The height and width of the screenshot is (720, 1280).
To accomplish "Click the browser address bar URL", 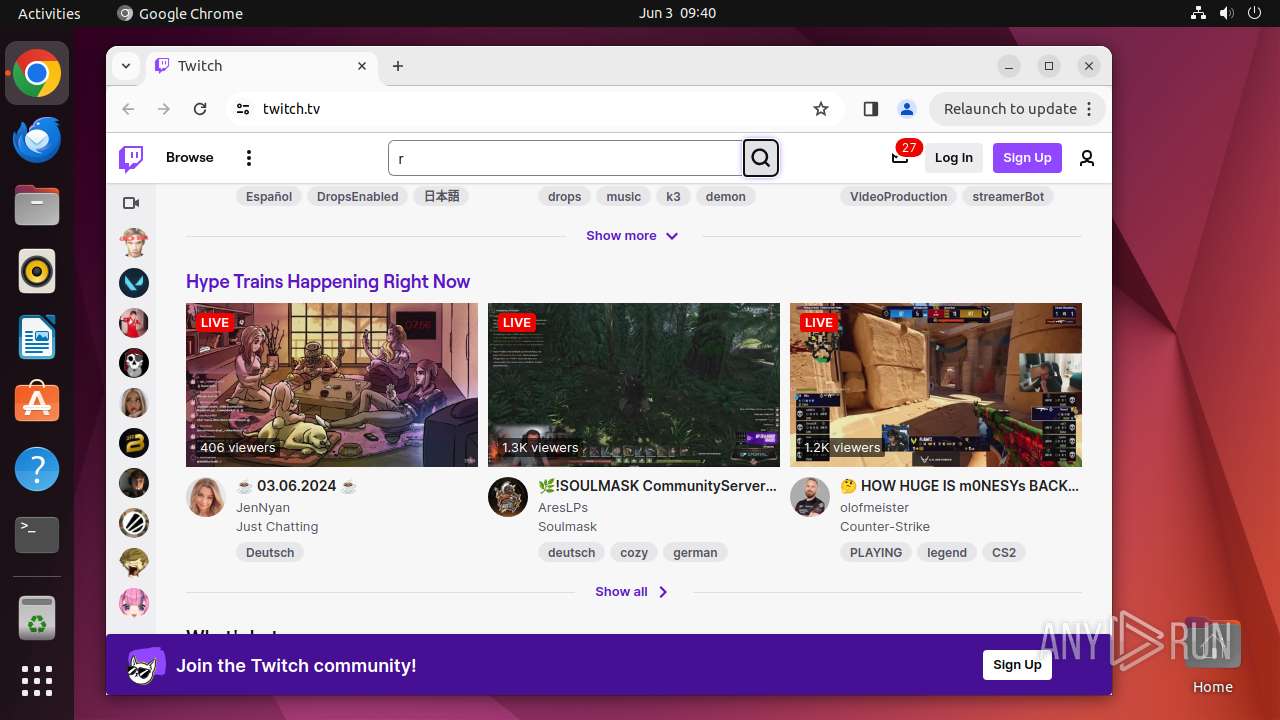I will 292,109.
